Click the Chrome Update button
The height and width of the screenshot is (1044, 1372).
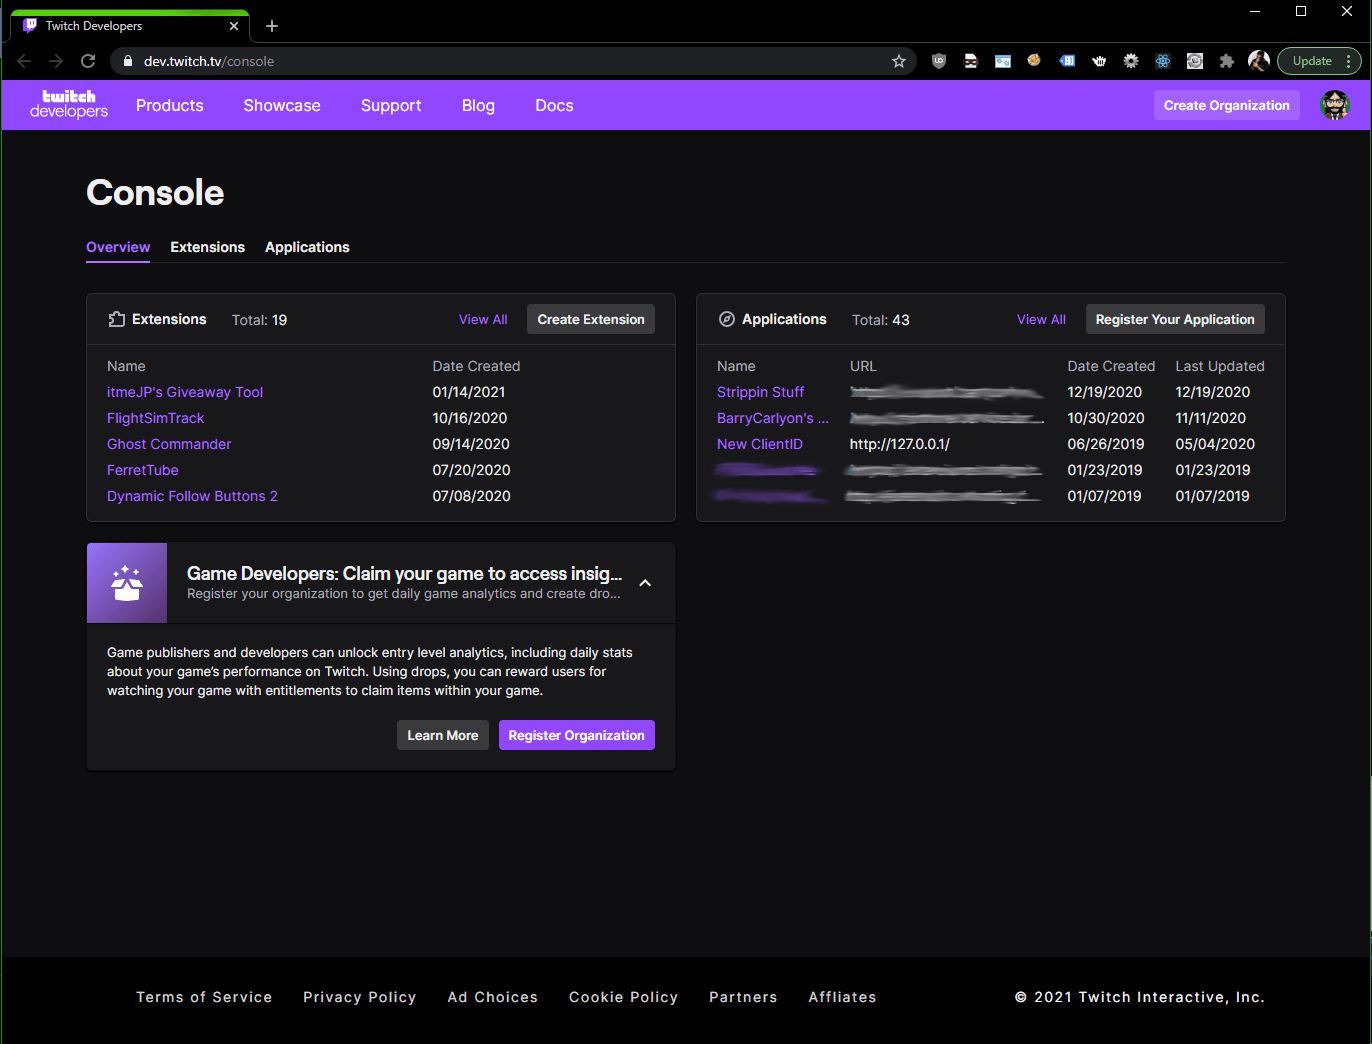pyautogui.click(x=1312, y=61)
